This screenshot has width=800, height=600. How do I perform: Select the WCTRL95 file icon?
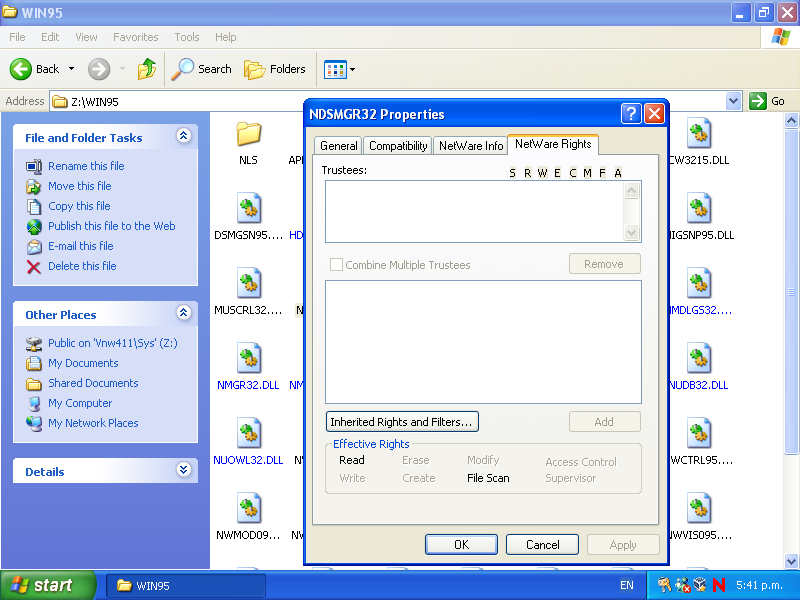coord(699,433)
